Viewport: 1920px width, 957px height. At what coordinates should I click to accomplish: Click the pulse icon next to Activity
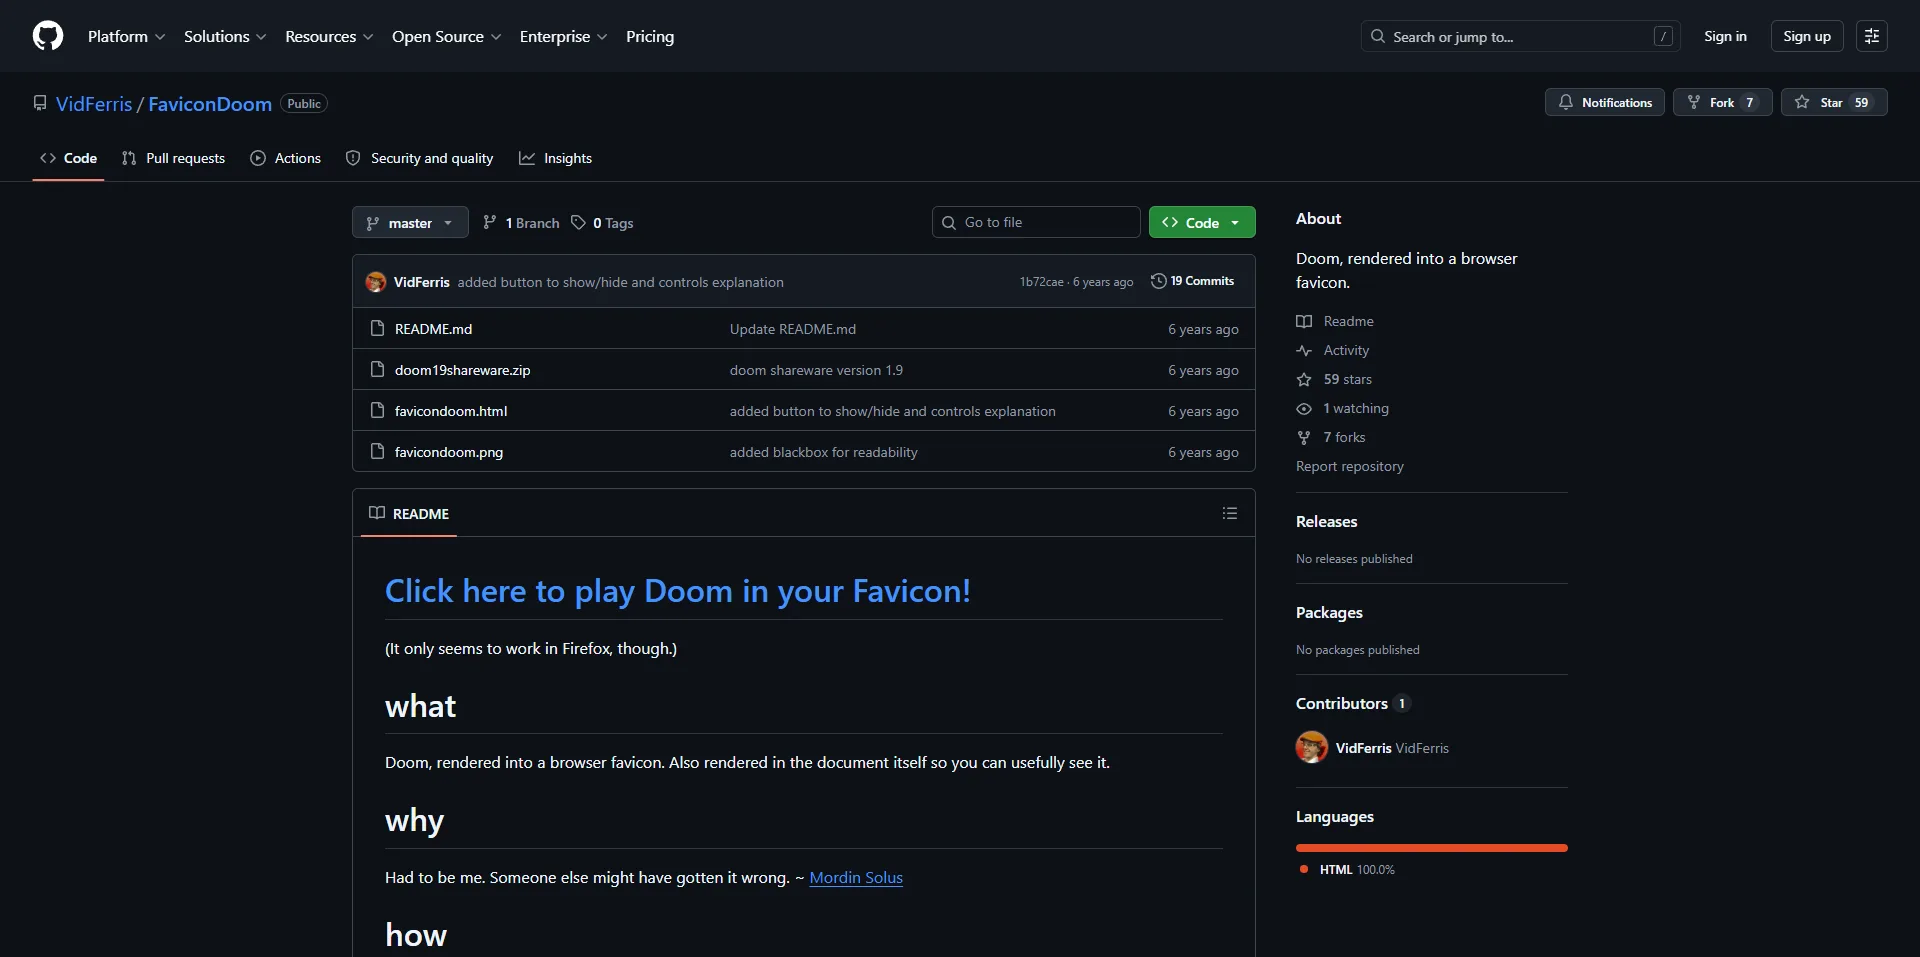pos(1304,350)
